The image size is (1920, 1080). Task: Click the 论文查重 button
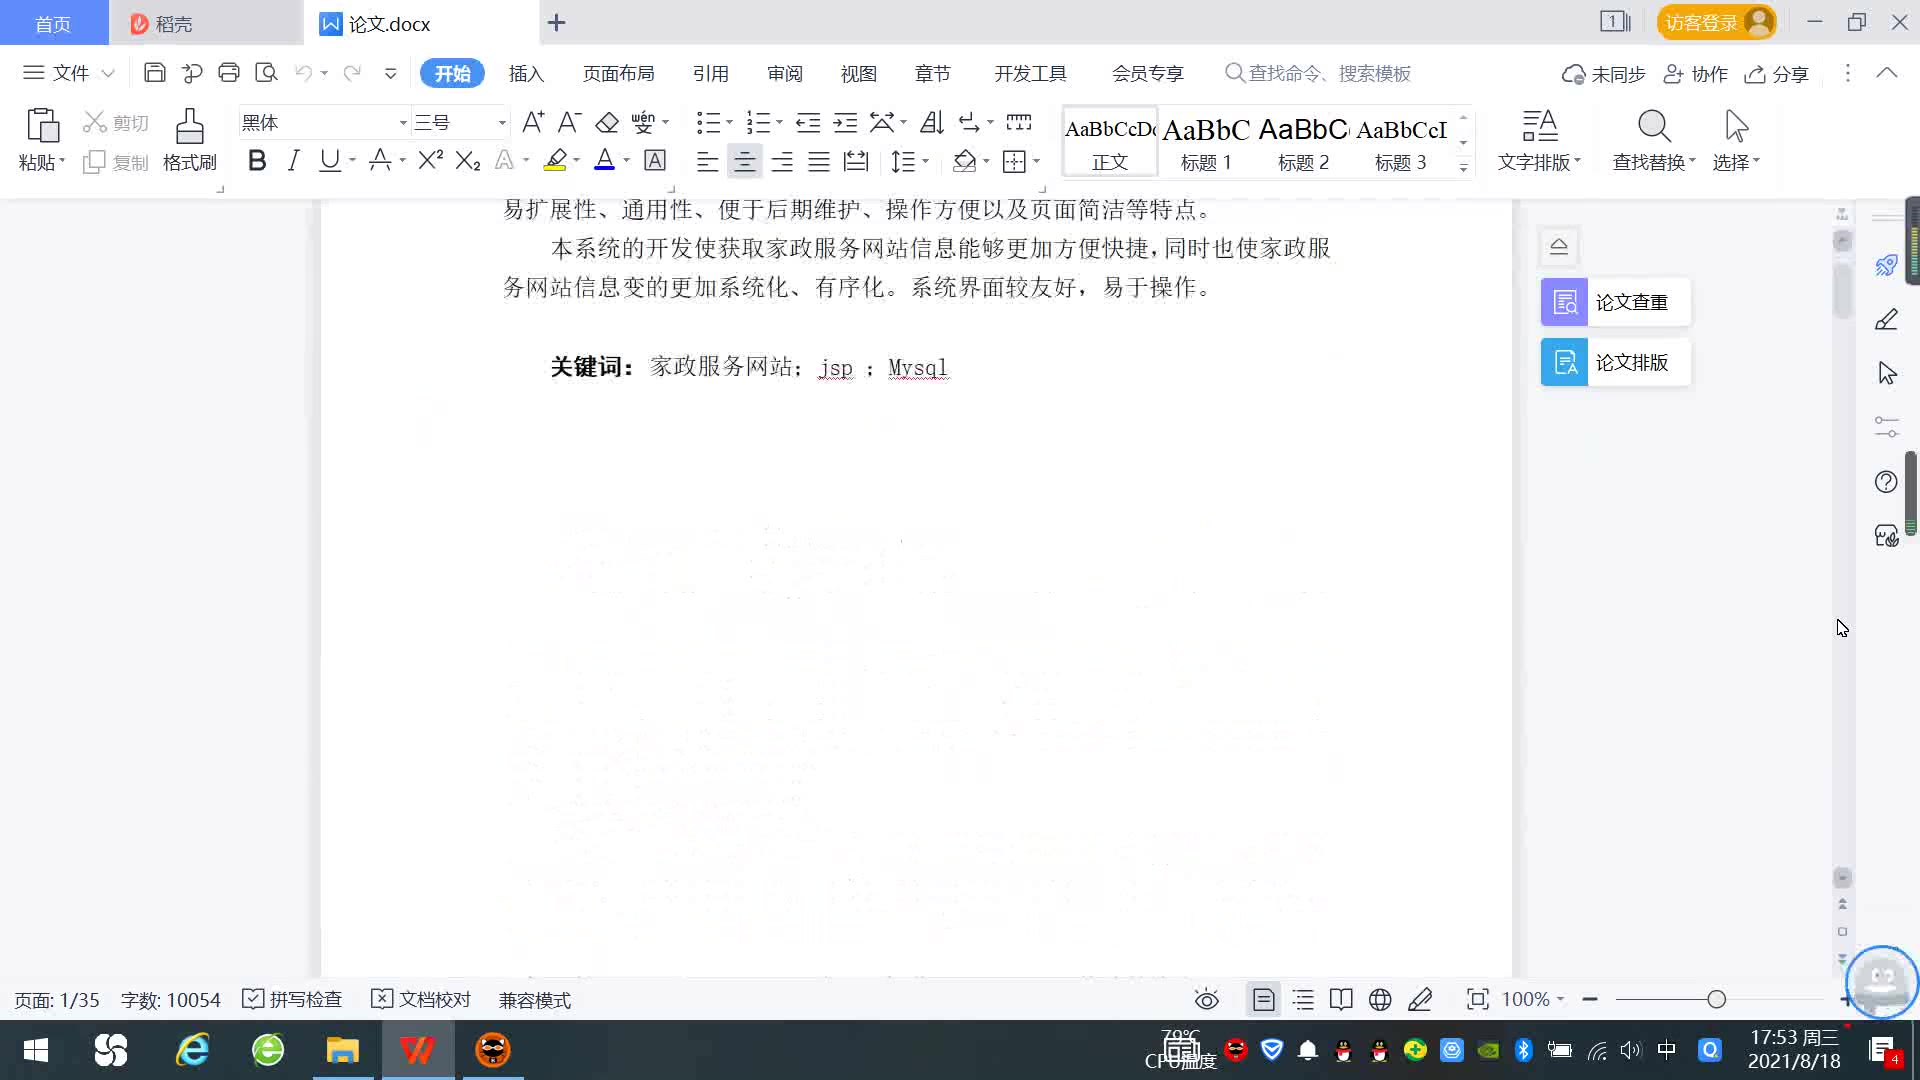click(x=1615, y=302)
